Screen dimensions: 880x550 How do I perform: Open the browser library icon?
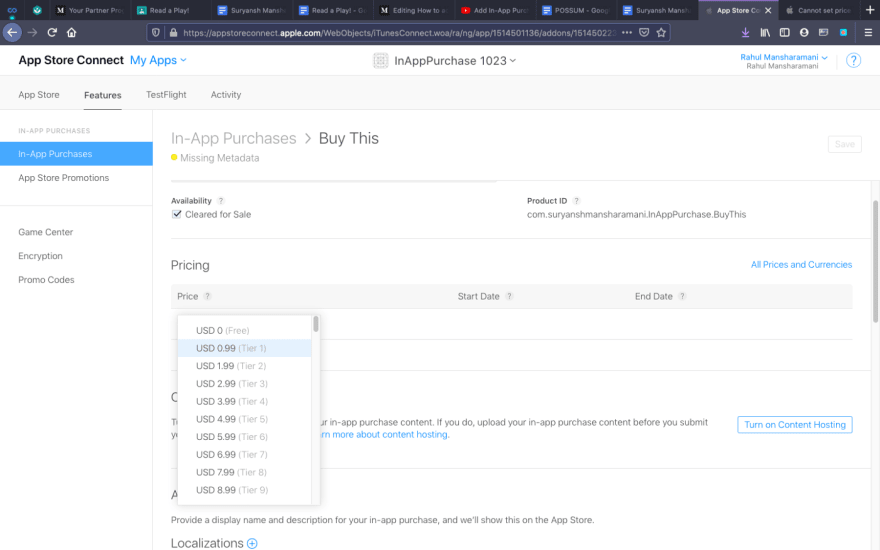[x=765, y=33]
